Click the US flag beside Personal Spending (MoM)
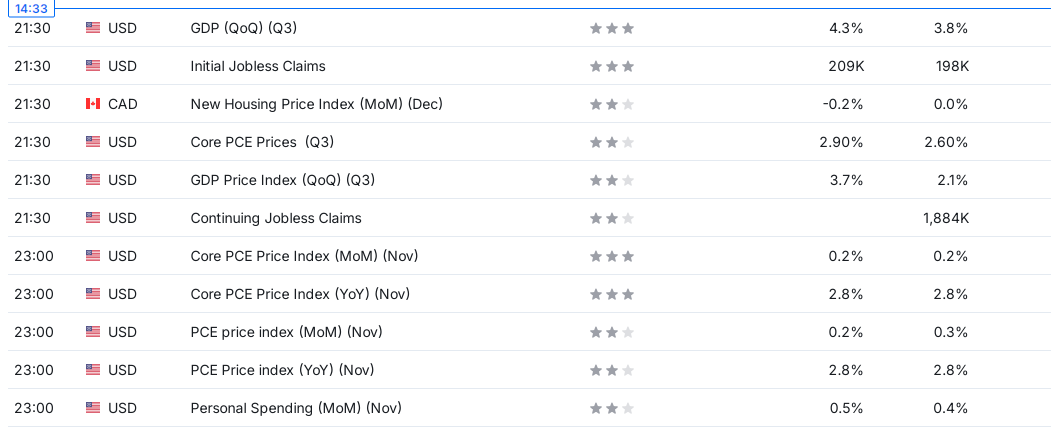The image size is (1062, 442). pos(93,407)
